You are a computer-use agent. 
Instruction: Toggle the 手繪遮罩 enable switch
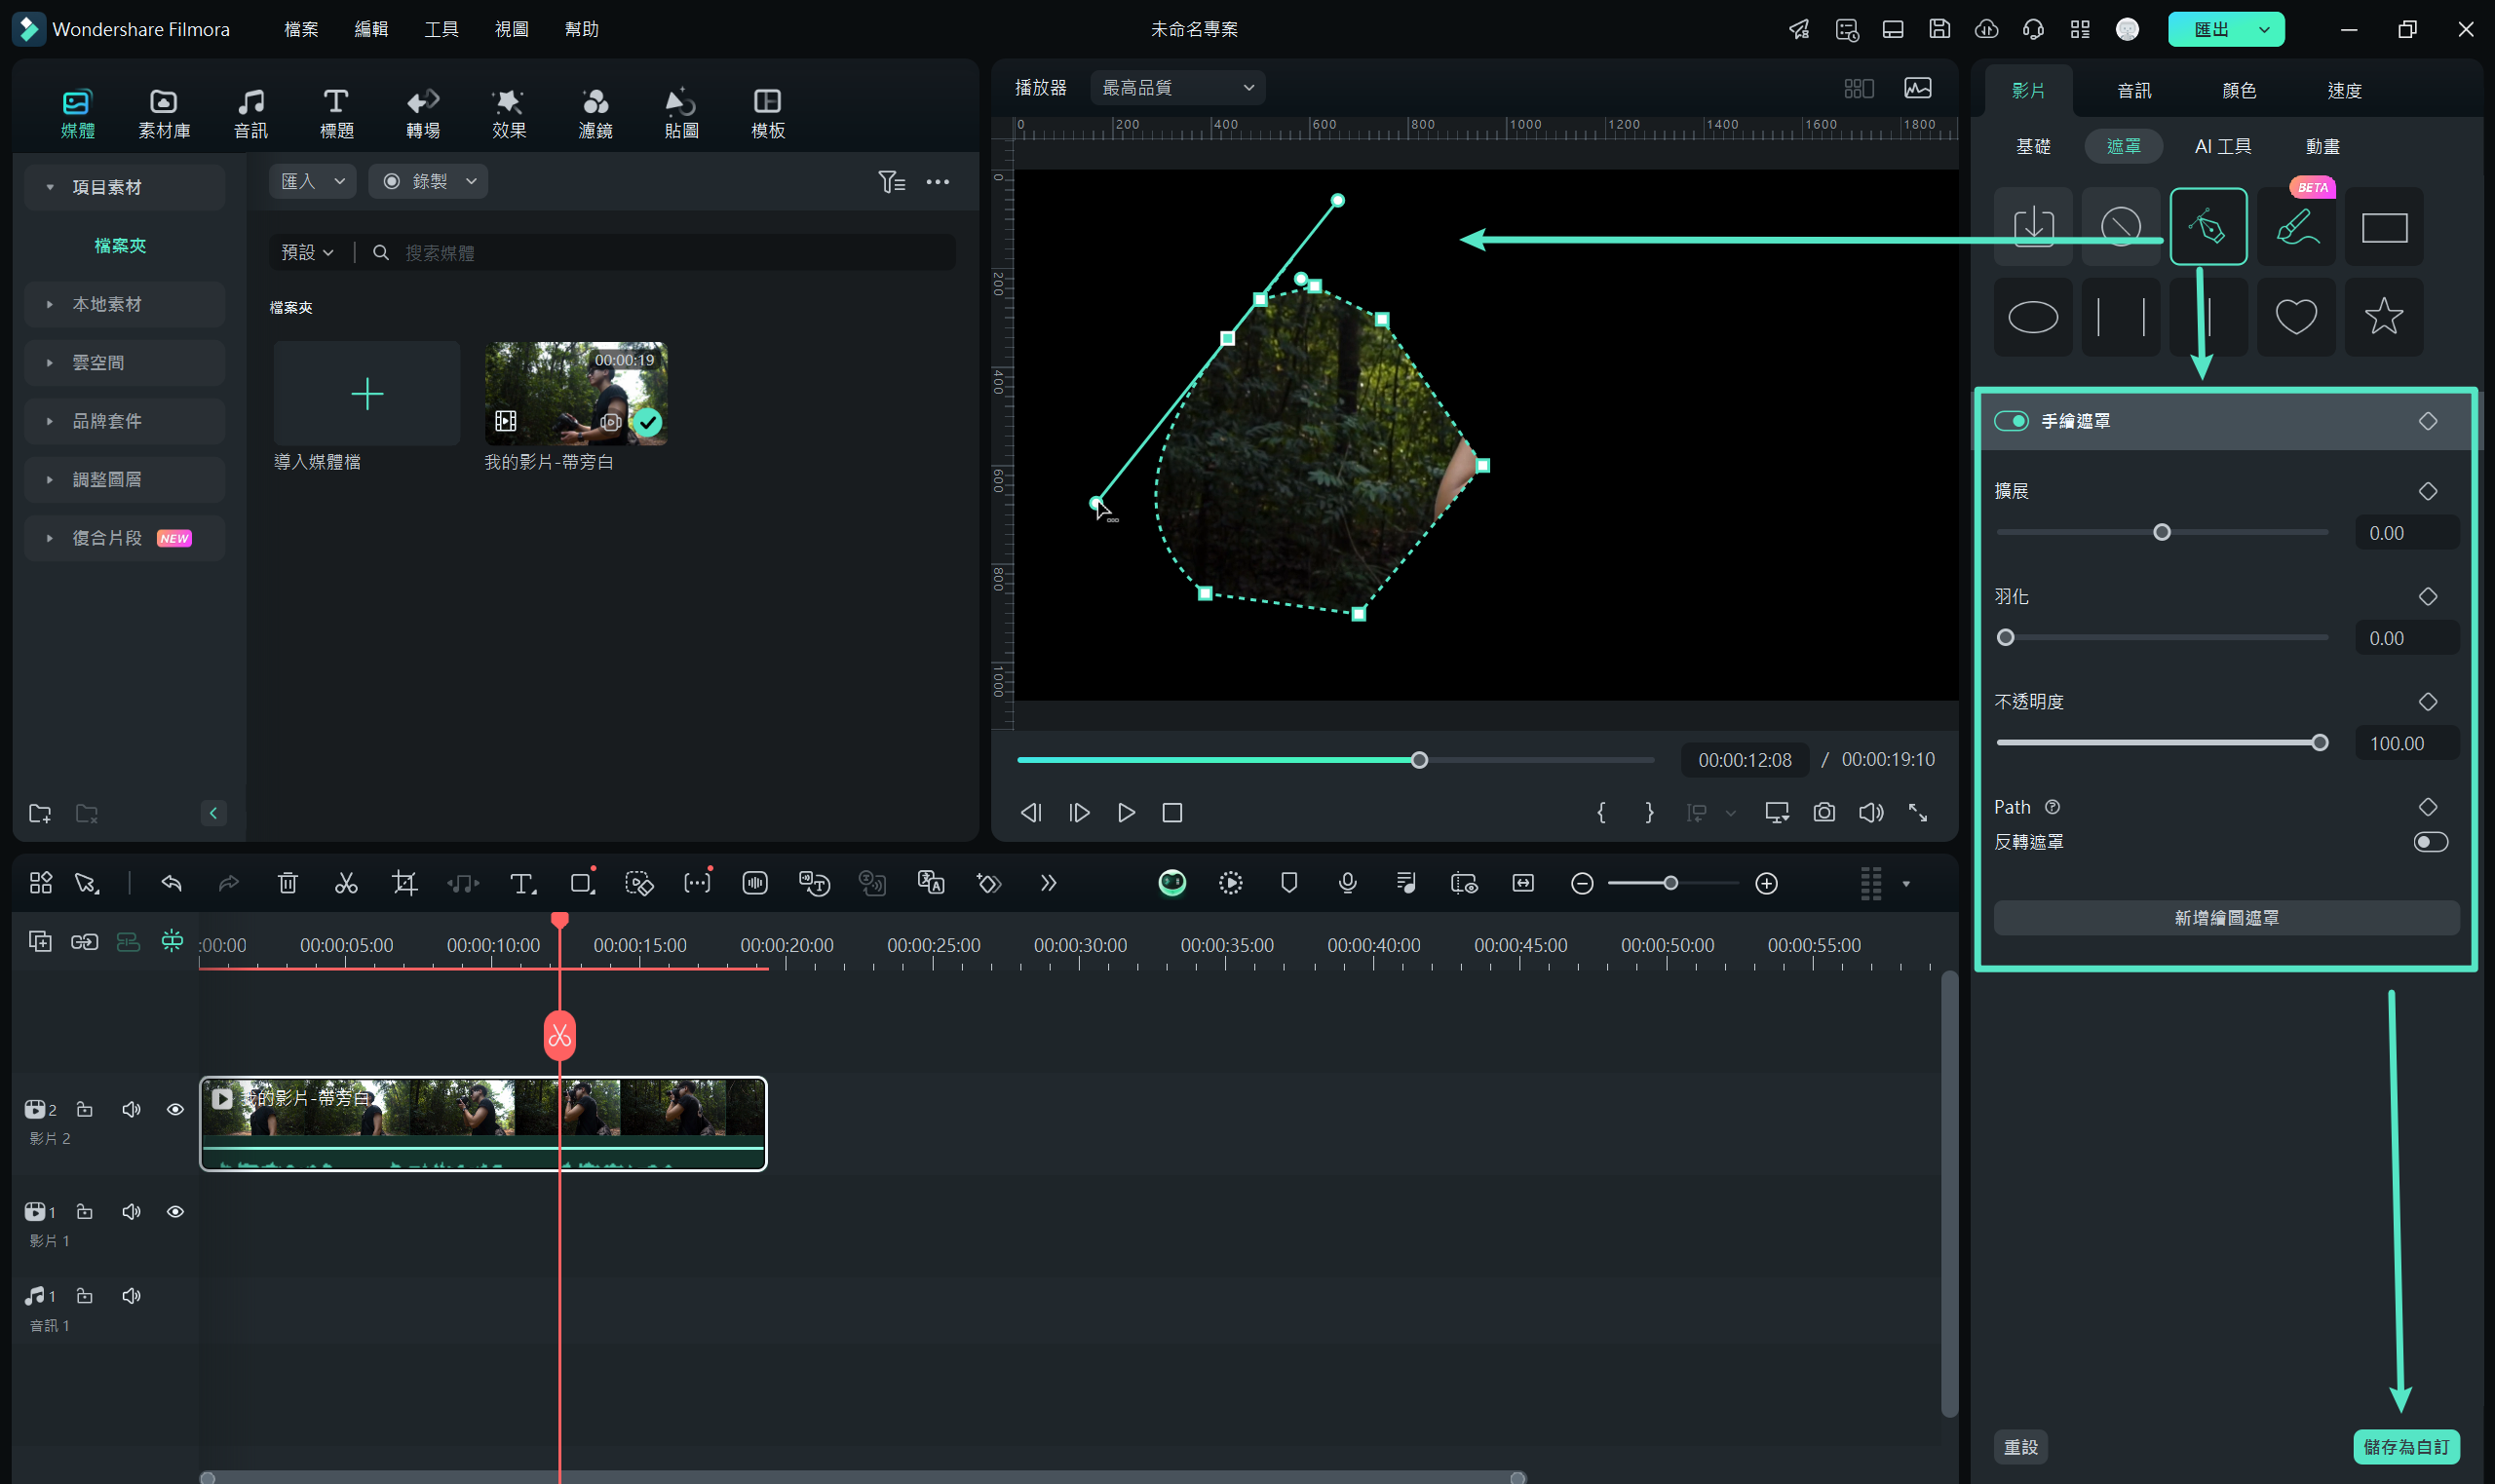[x=2013, y=421]
